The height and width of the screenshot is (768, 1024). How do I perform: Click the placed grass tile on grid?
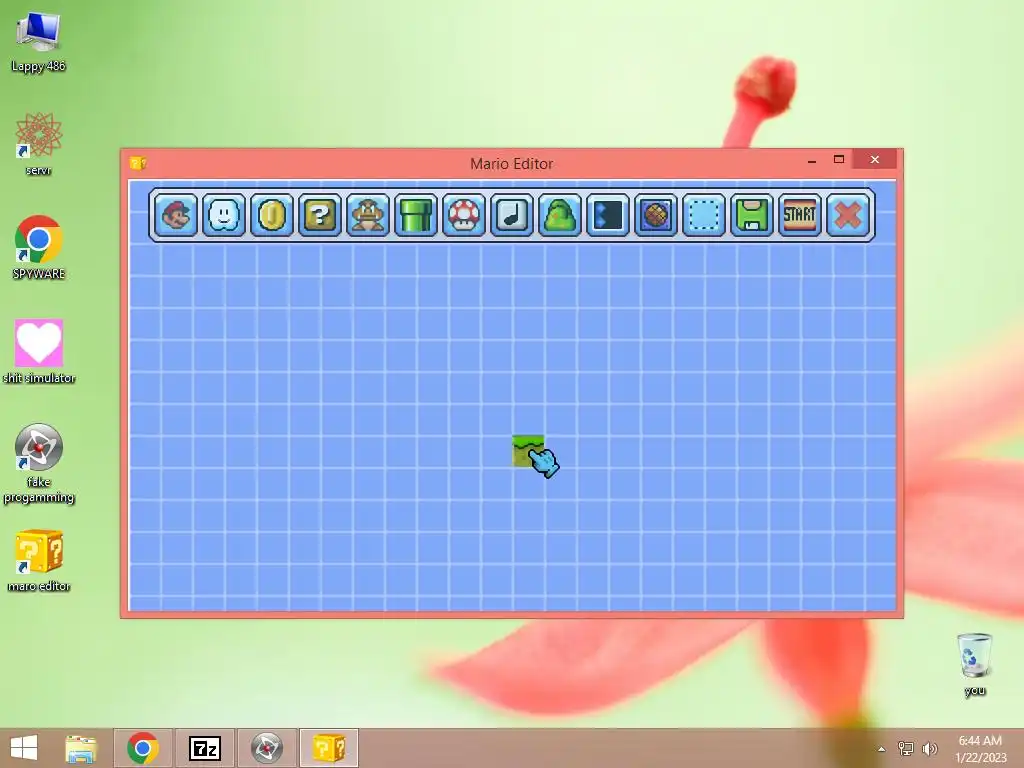pyautogui.click(x=528, y=451)
